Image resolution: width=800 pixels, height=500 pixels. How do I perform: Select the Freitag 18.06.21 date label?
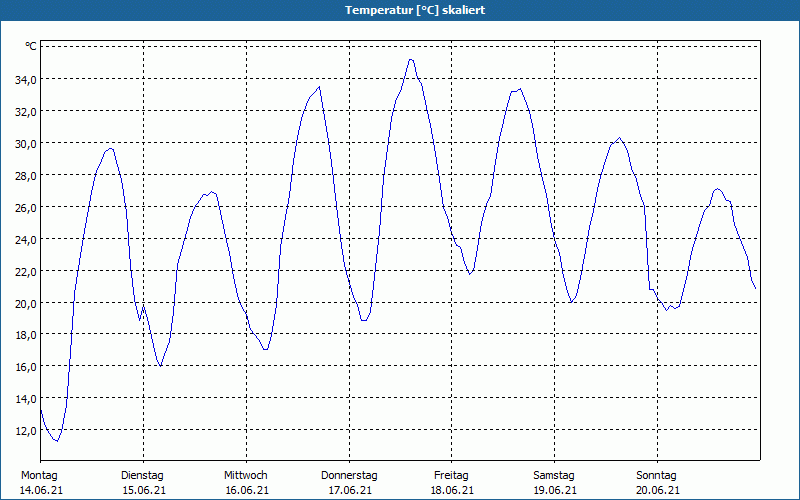pos(452,483)
